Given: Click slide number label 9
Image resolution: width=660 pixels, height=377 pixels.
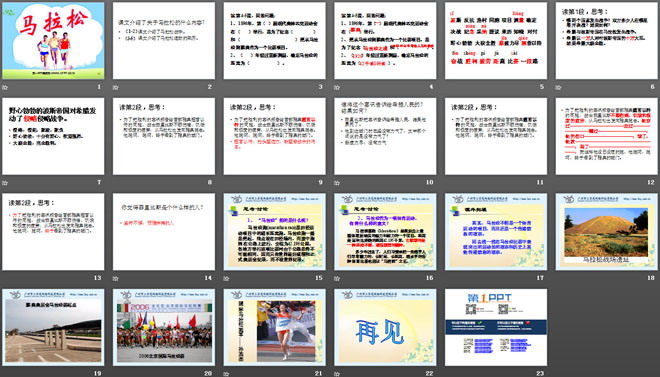Looking at the screenshot, I should tap(320, 182).
